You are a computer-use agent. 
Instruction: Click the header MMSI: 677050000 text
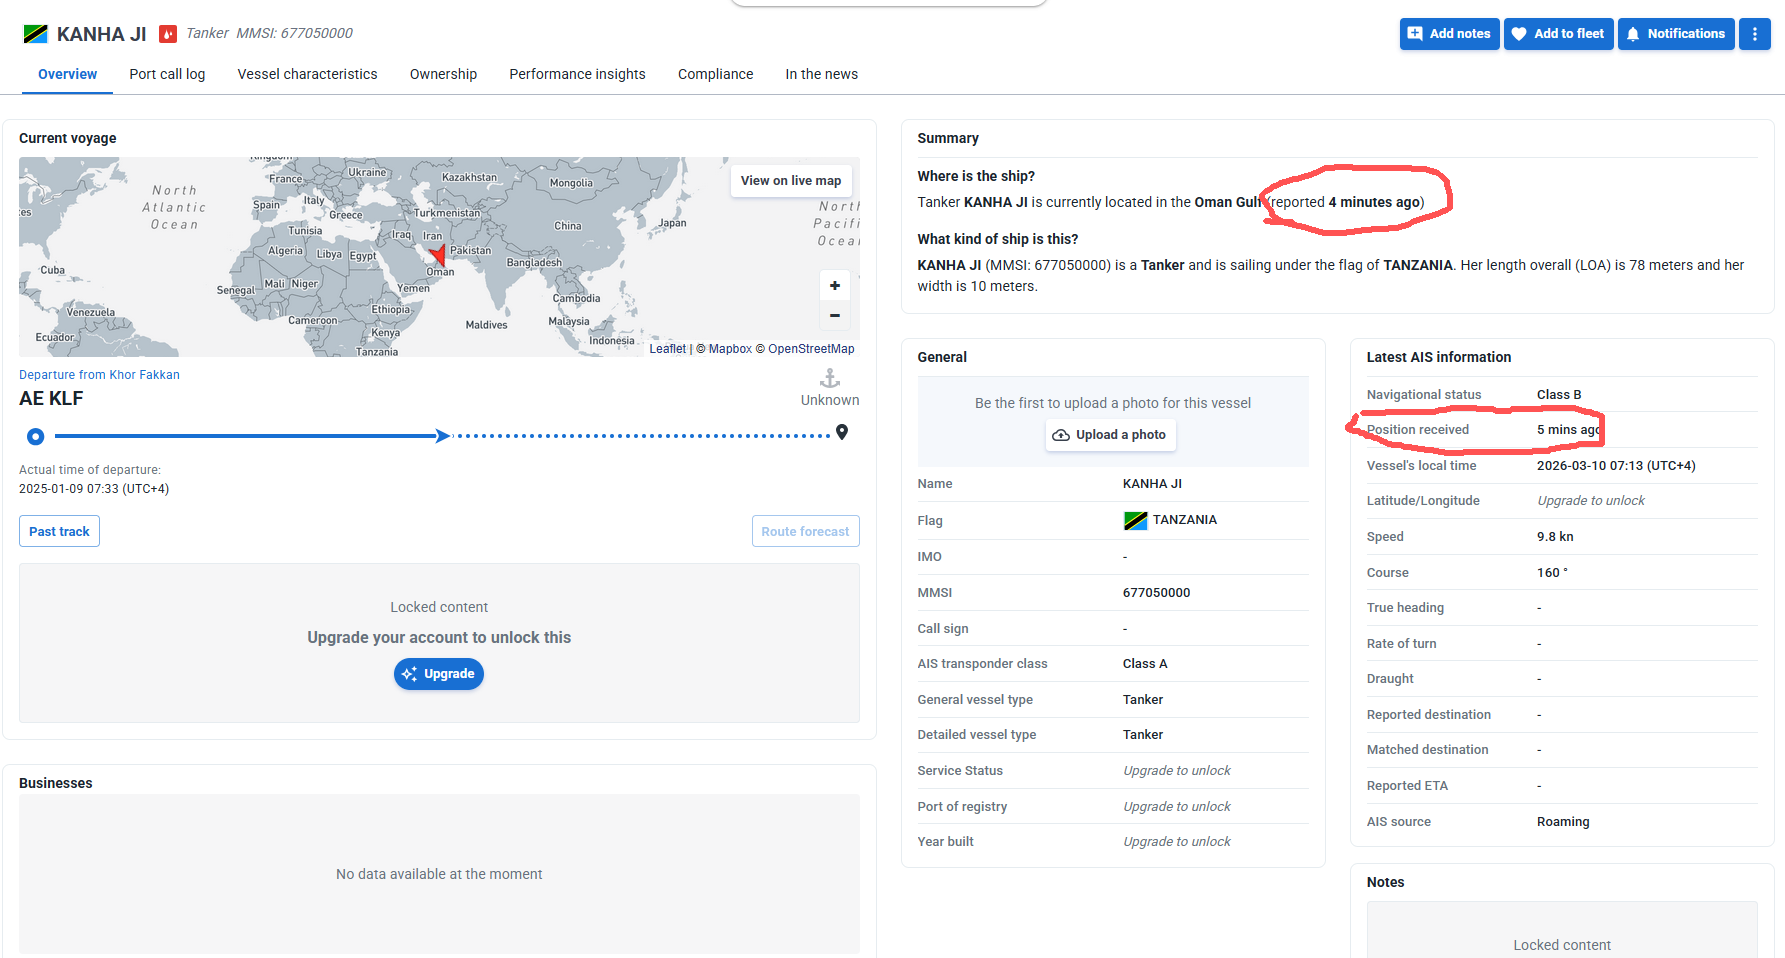point(294,33)
